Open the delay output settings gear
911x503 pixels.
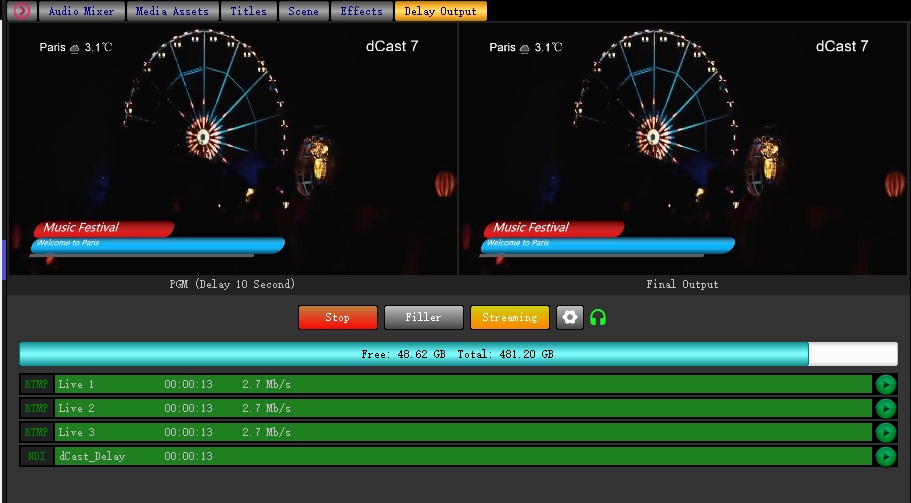tap(570, 317)
